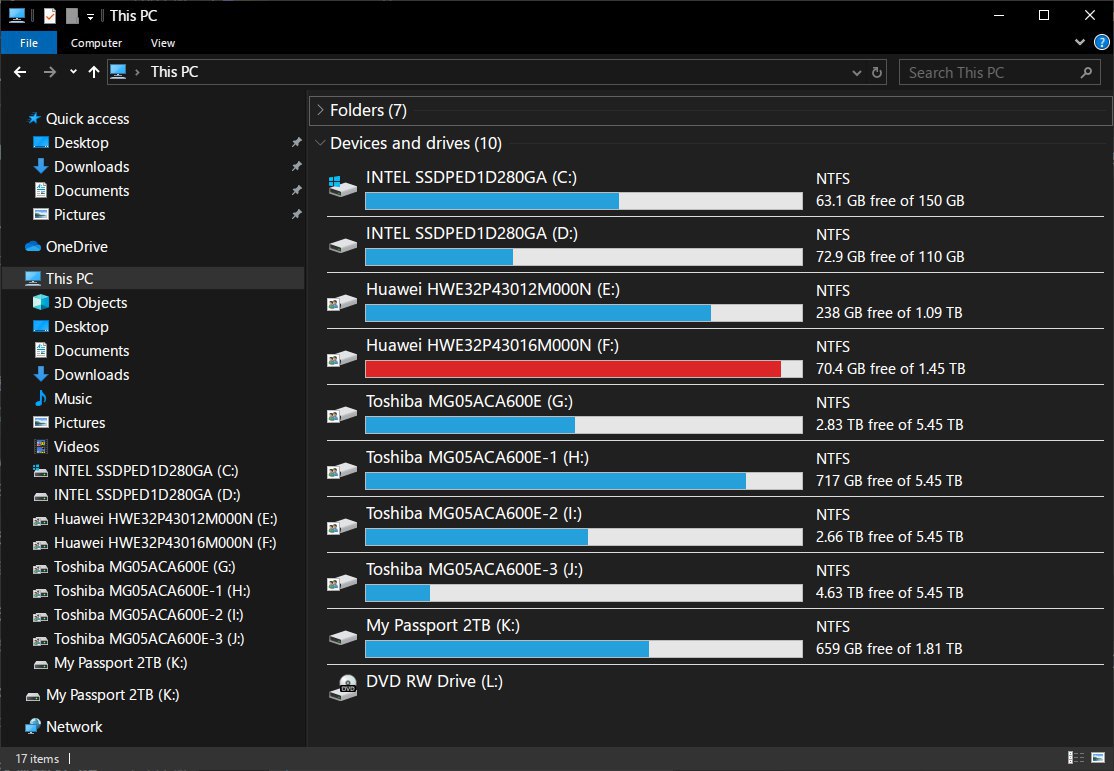Open Downloads under This PC in sidebar
The width and height of the screenshot is (1114, 771).
click(x=92, y=374)
